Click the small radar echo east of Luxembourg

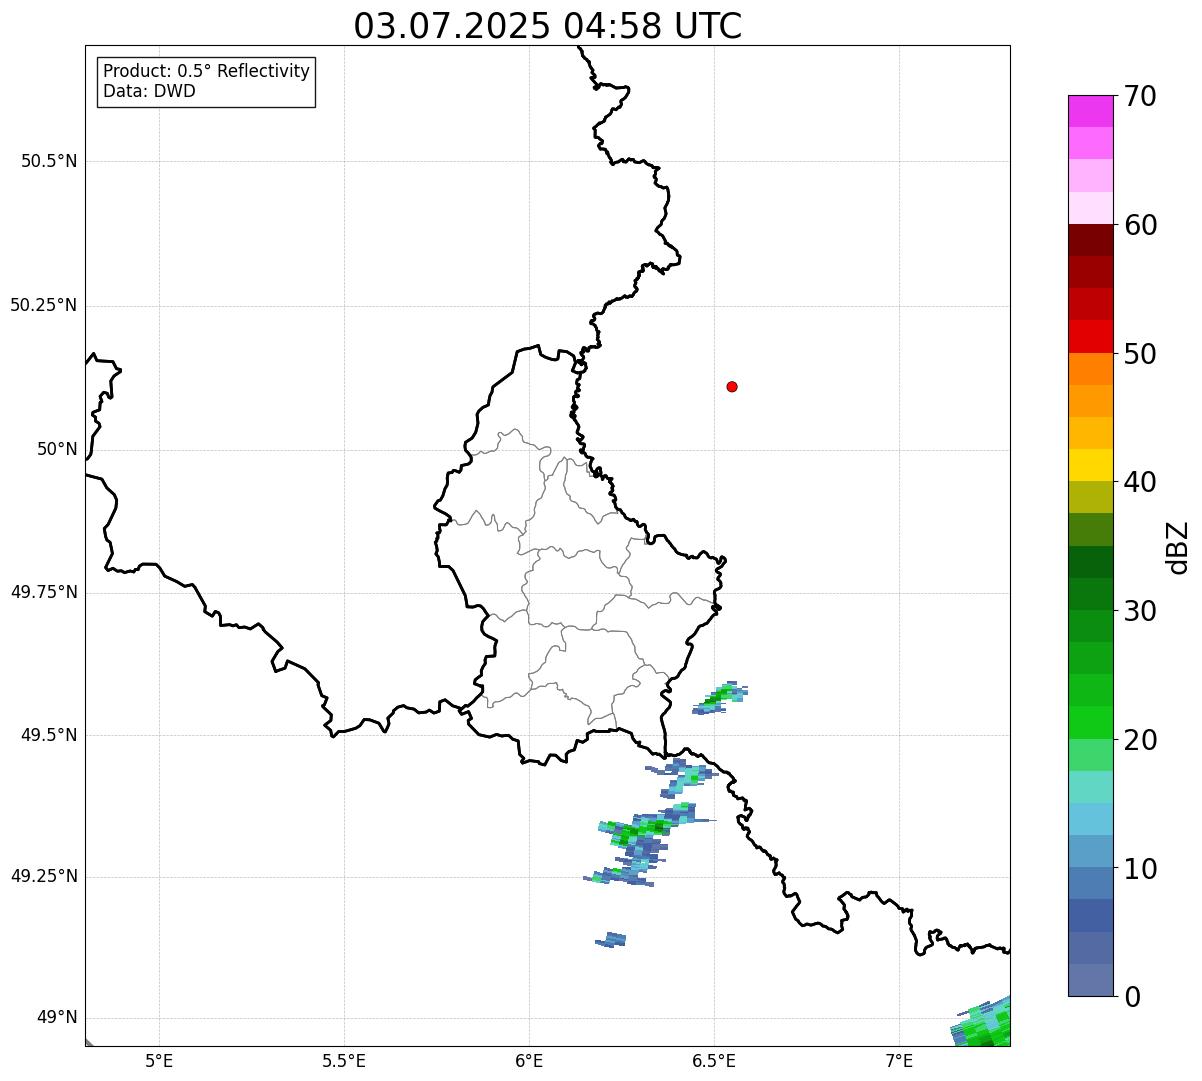pos(720,697)
